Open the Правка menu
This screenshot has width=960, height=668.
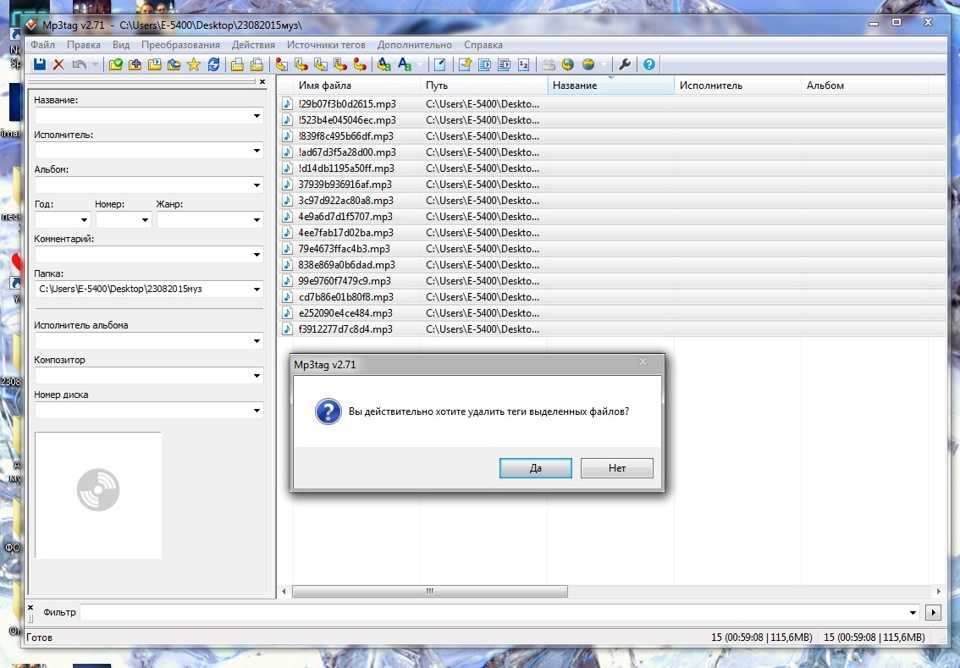click(x=84, y=45)
